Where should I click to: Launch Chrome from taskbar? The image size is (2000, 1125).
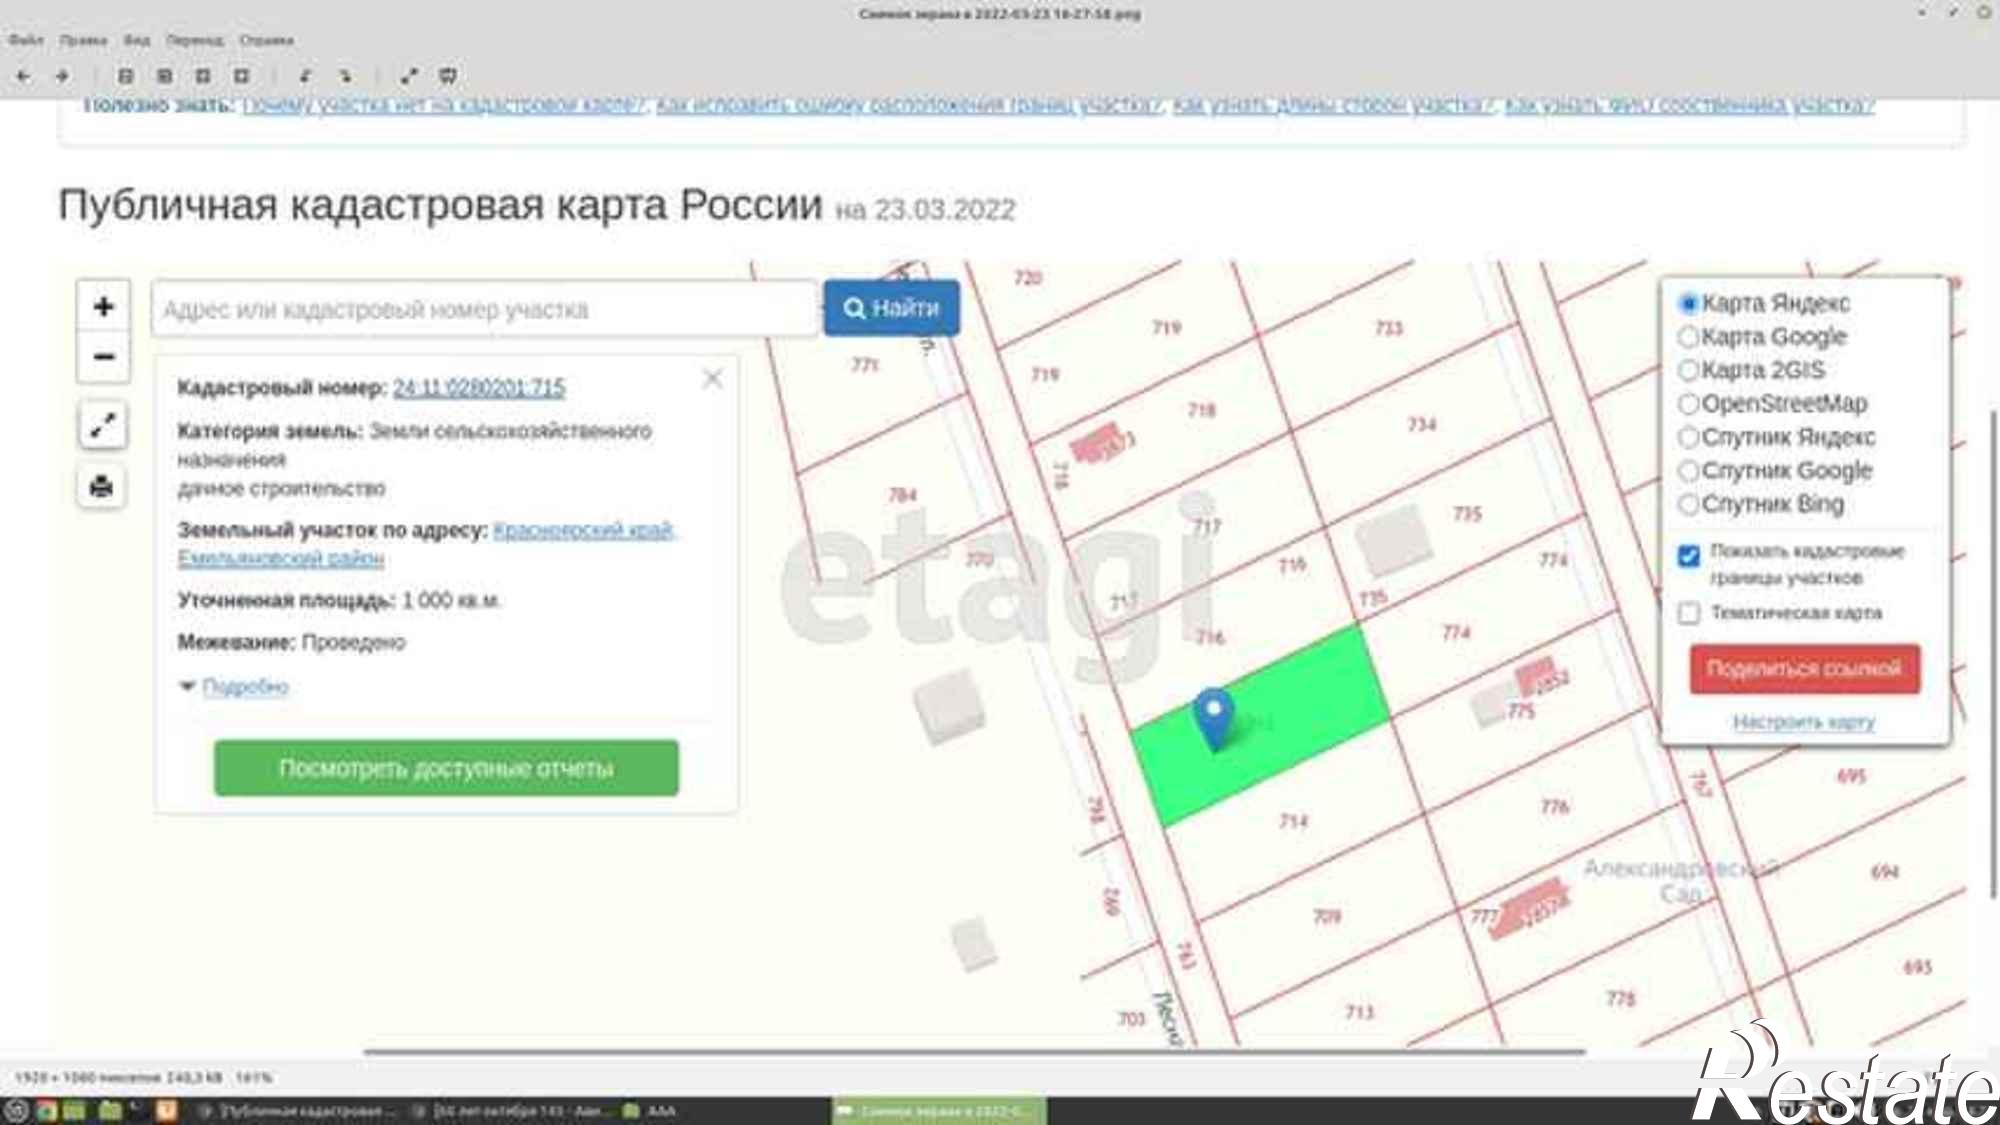click(x=46, y=1110)
